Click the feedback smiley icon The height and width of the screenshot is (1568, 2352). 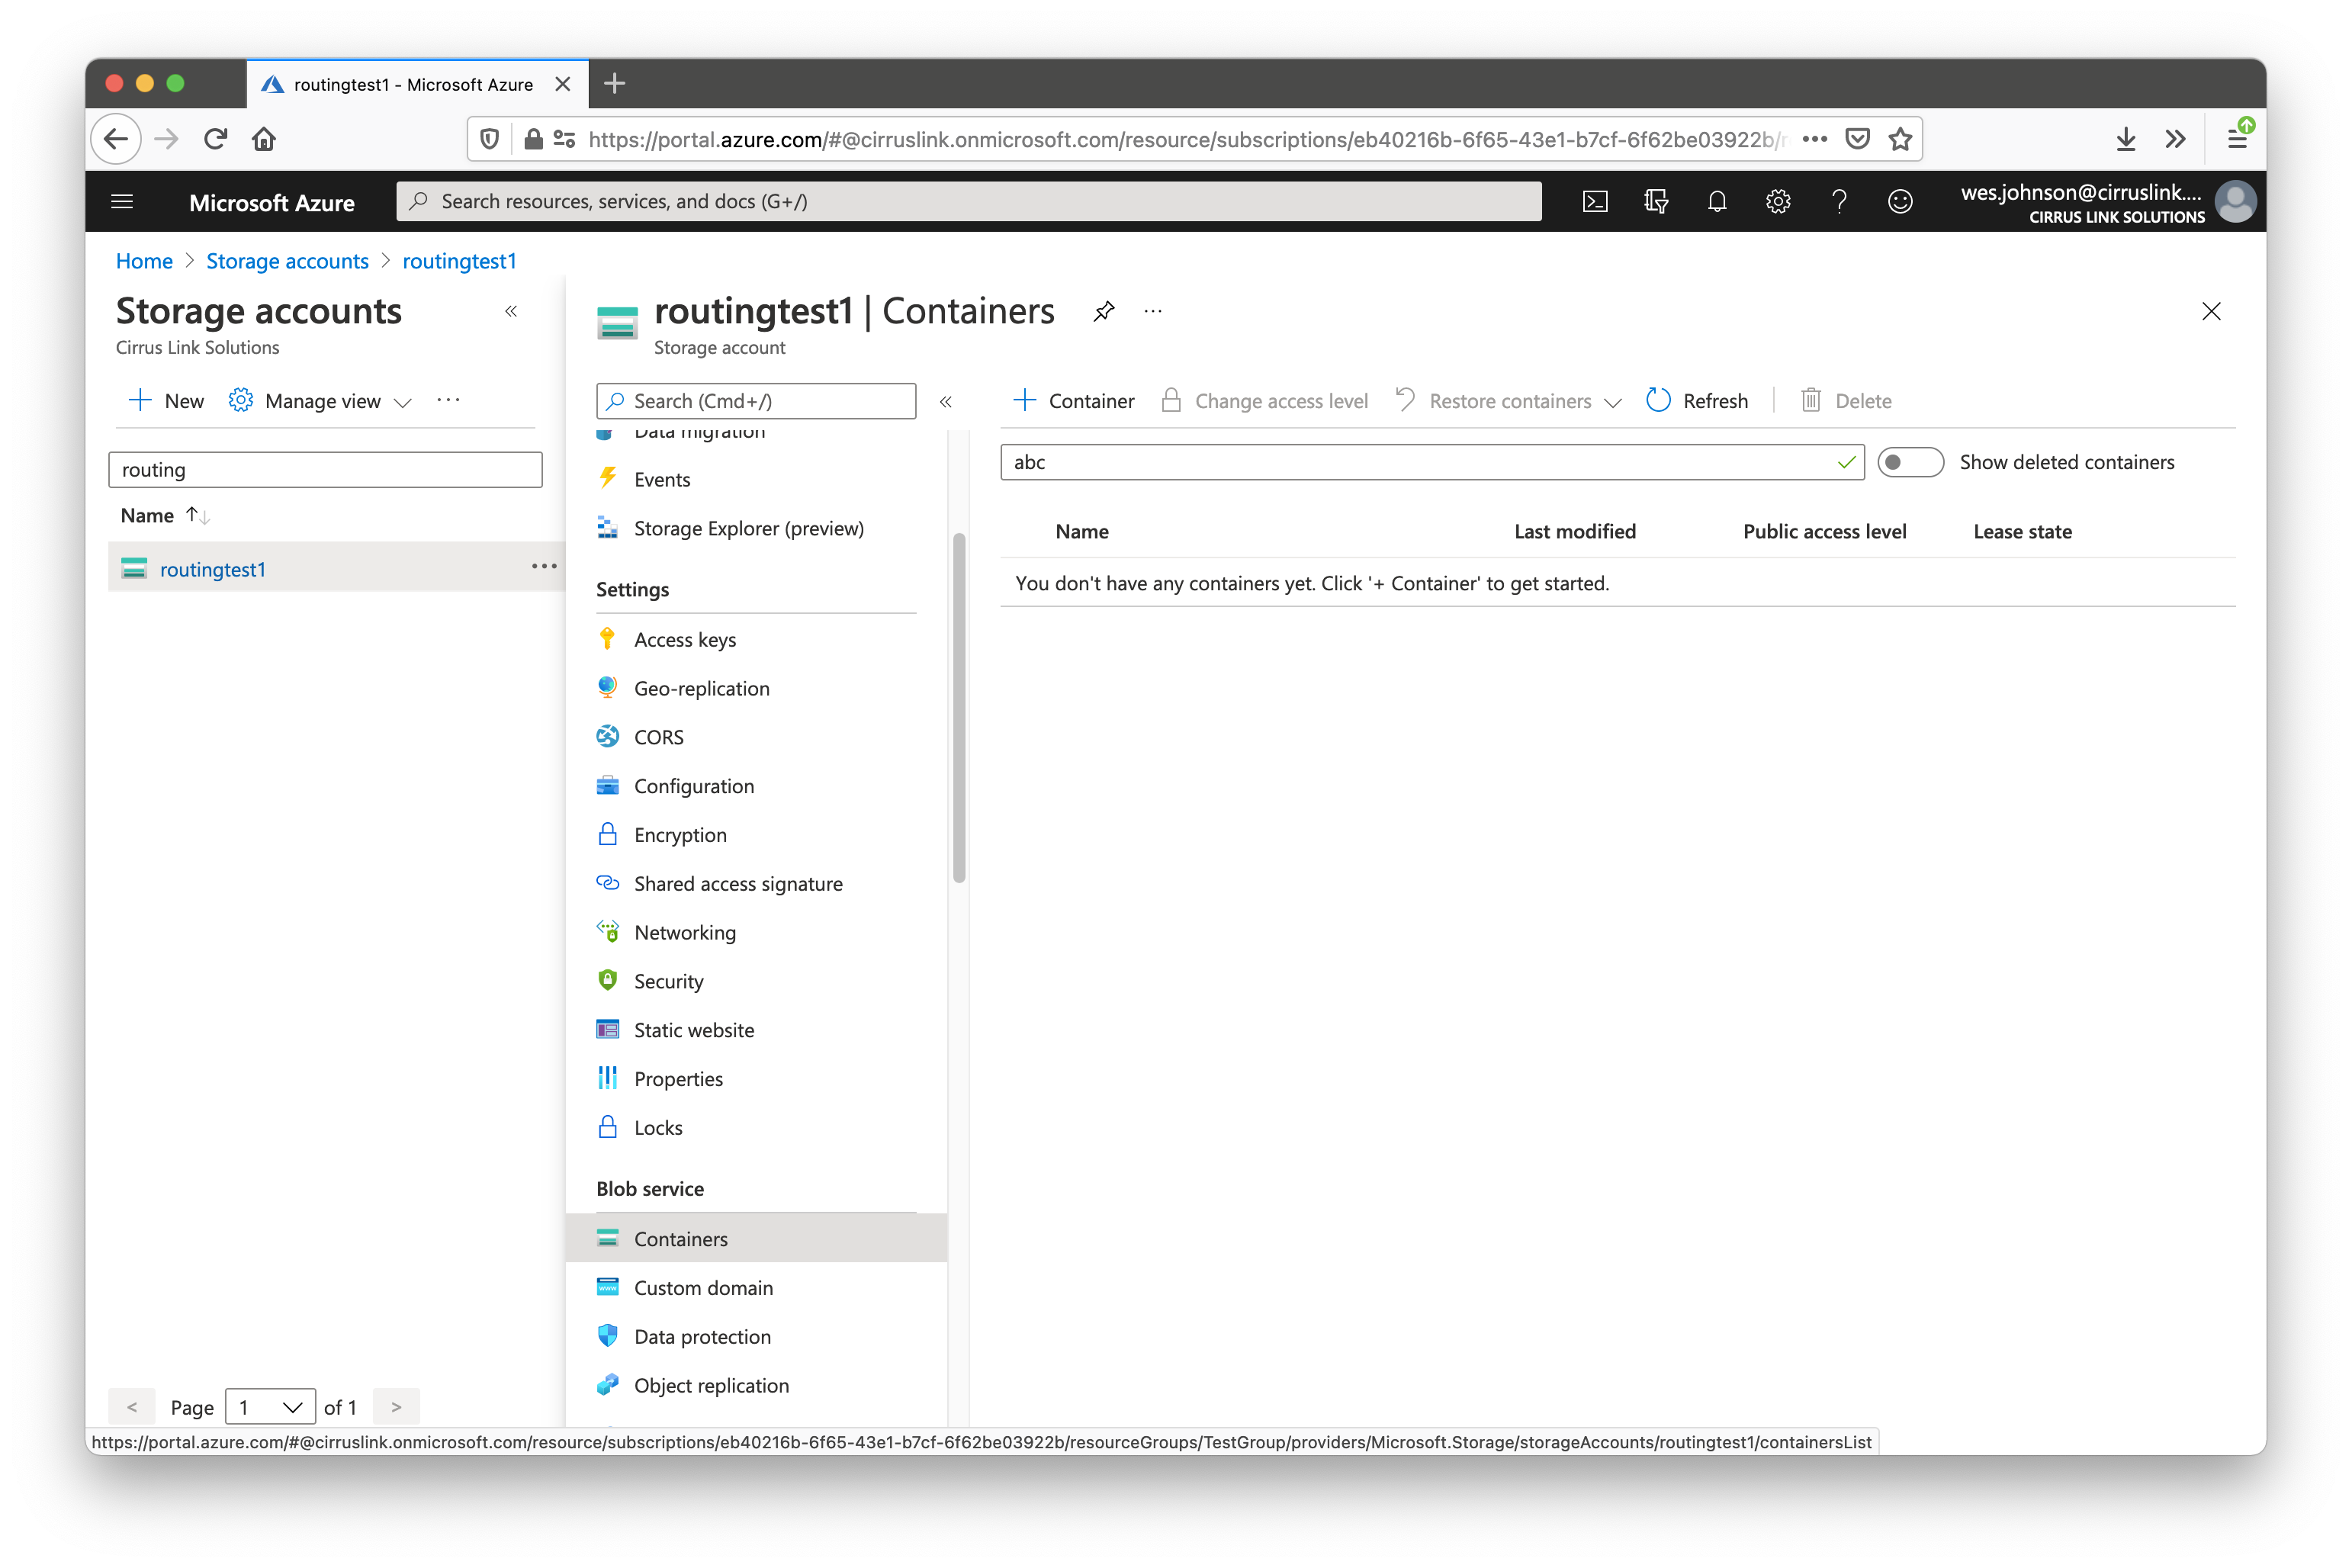[x=1900, y=202]
